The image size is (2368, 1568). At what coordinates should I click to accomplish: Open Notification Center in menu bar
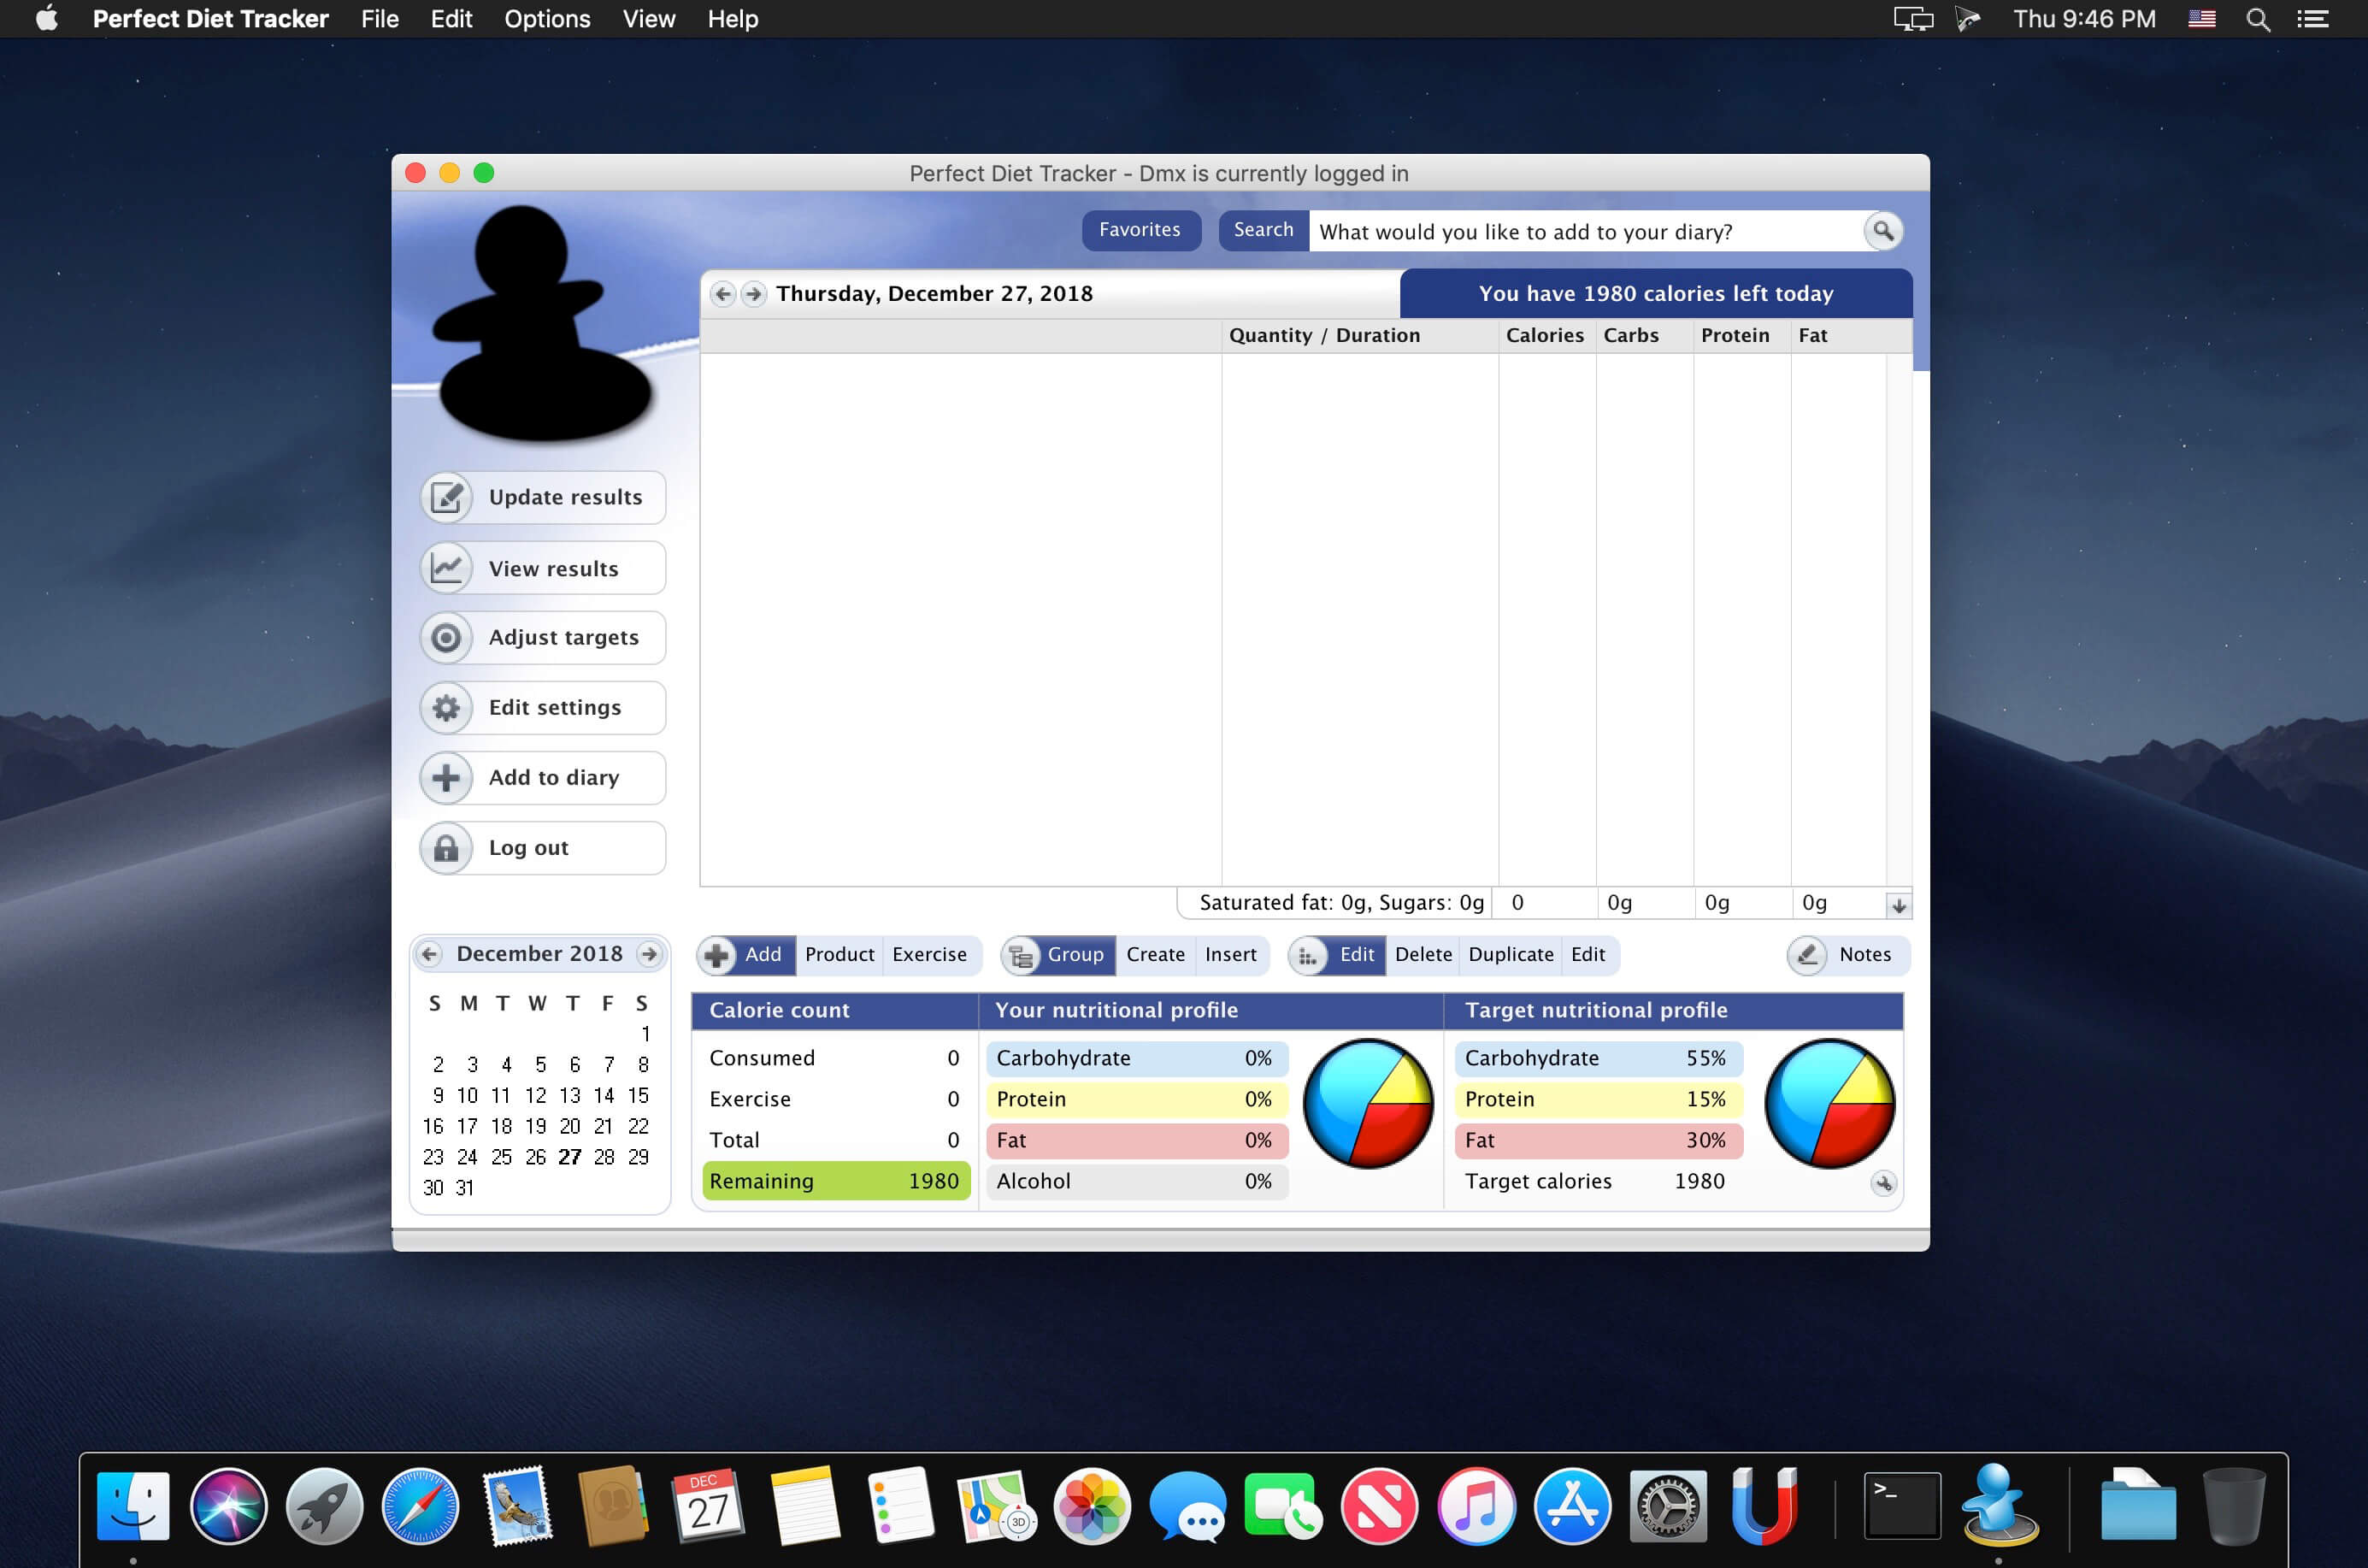click(x=2312, y=19)
